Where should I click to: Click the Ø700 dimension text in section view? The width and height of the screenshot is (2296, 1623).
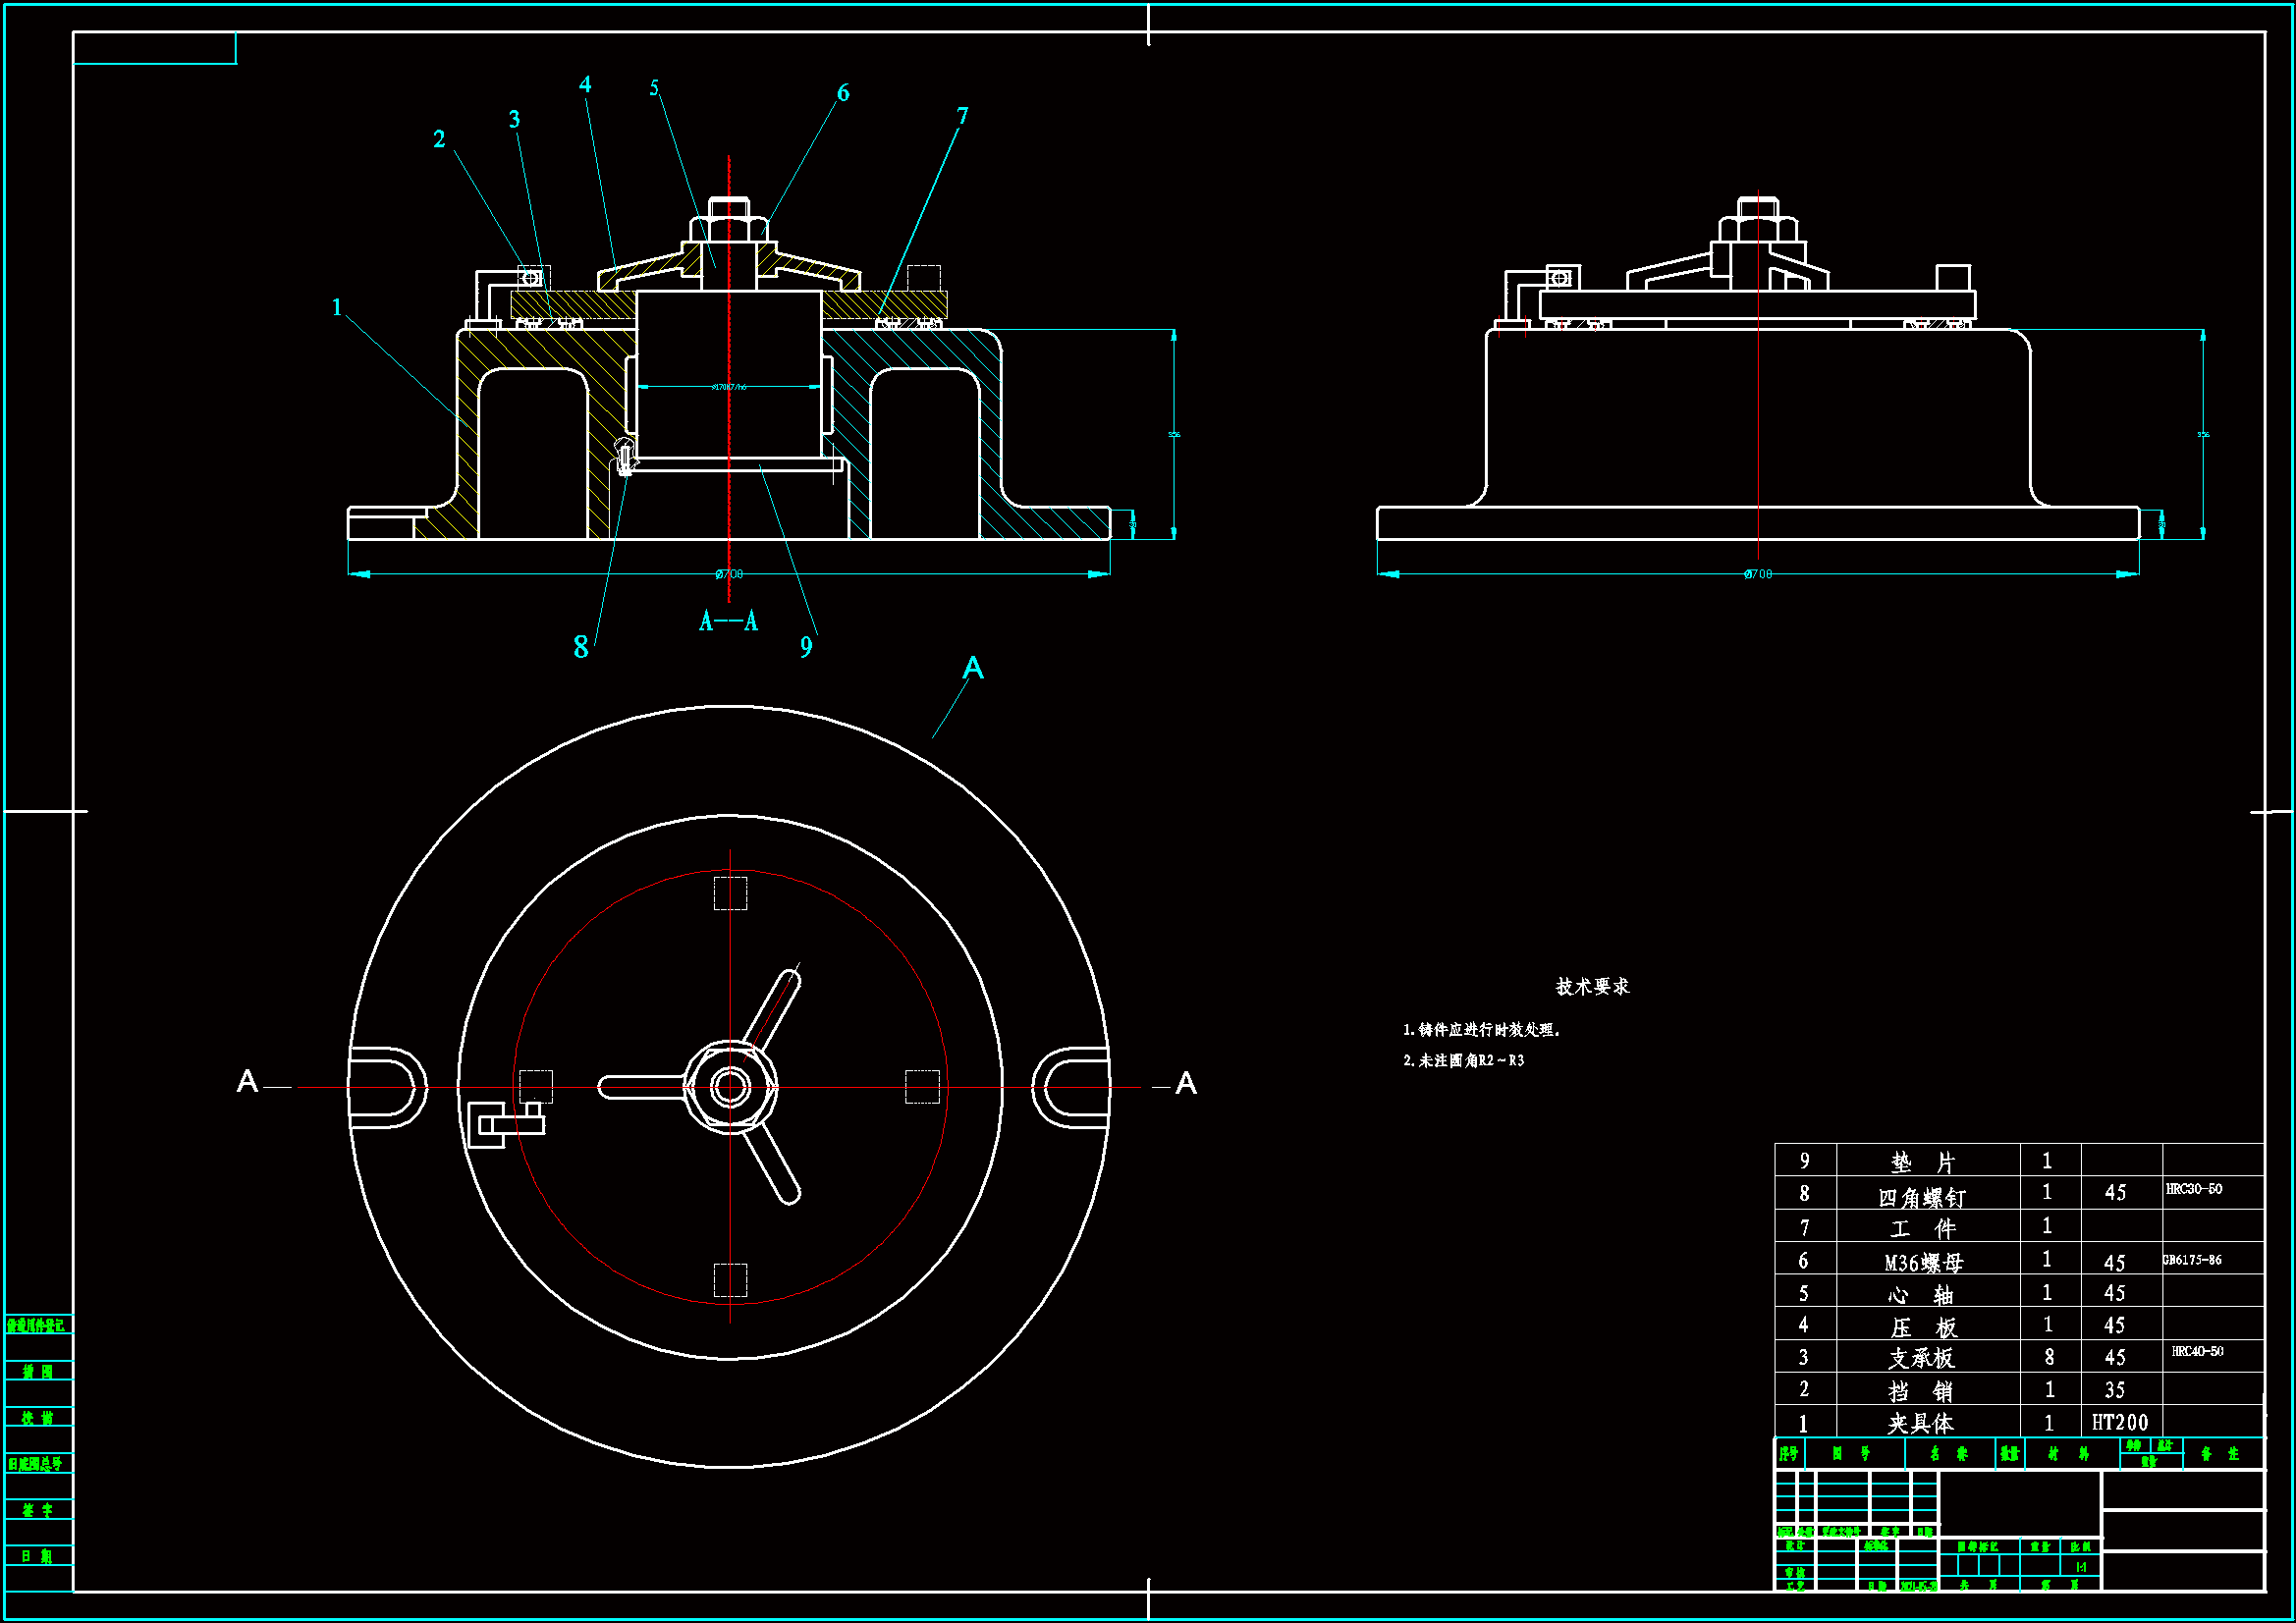click(x=729, y=574)
